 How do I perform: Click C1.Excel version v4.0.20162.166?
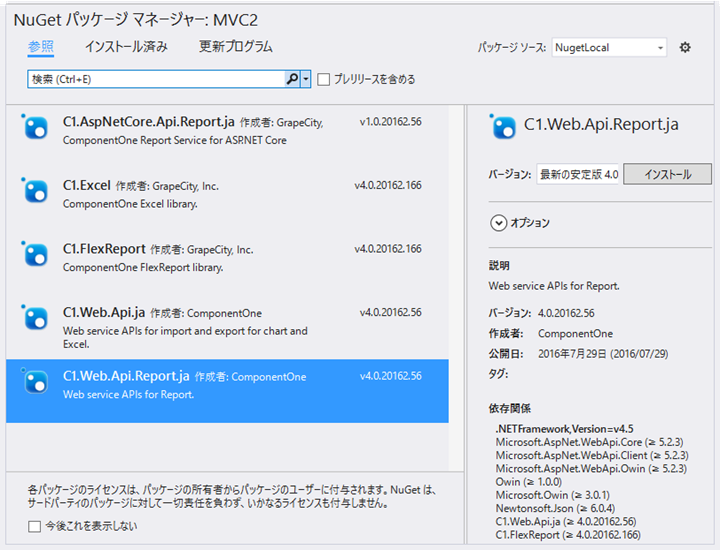point(388,185)
